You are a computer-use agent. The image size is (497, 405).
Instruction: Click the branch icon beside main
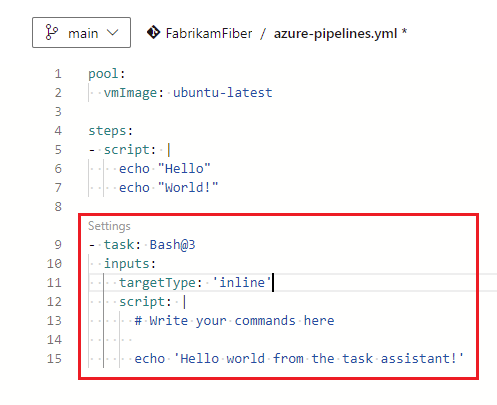[51, 33]
